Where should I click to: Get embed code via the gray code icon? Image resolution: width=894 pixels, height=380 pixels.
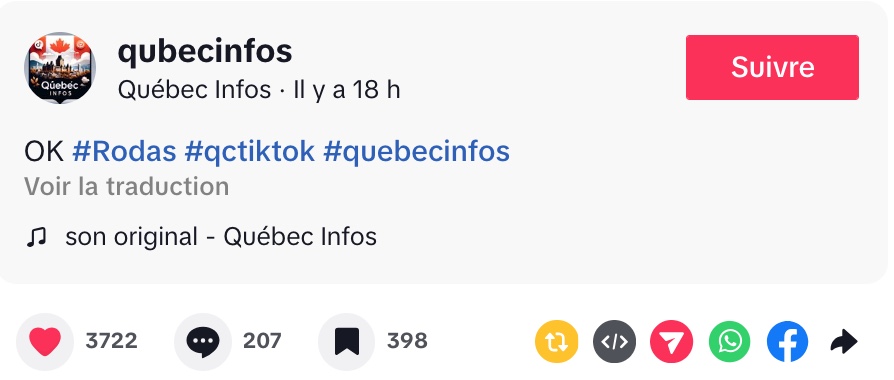[x=615, y=342]
